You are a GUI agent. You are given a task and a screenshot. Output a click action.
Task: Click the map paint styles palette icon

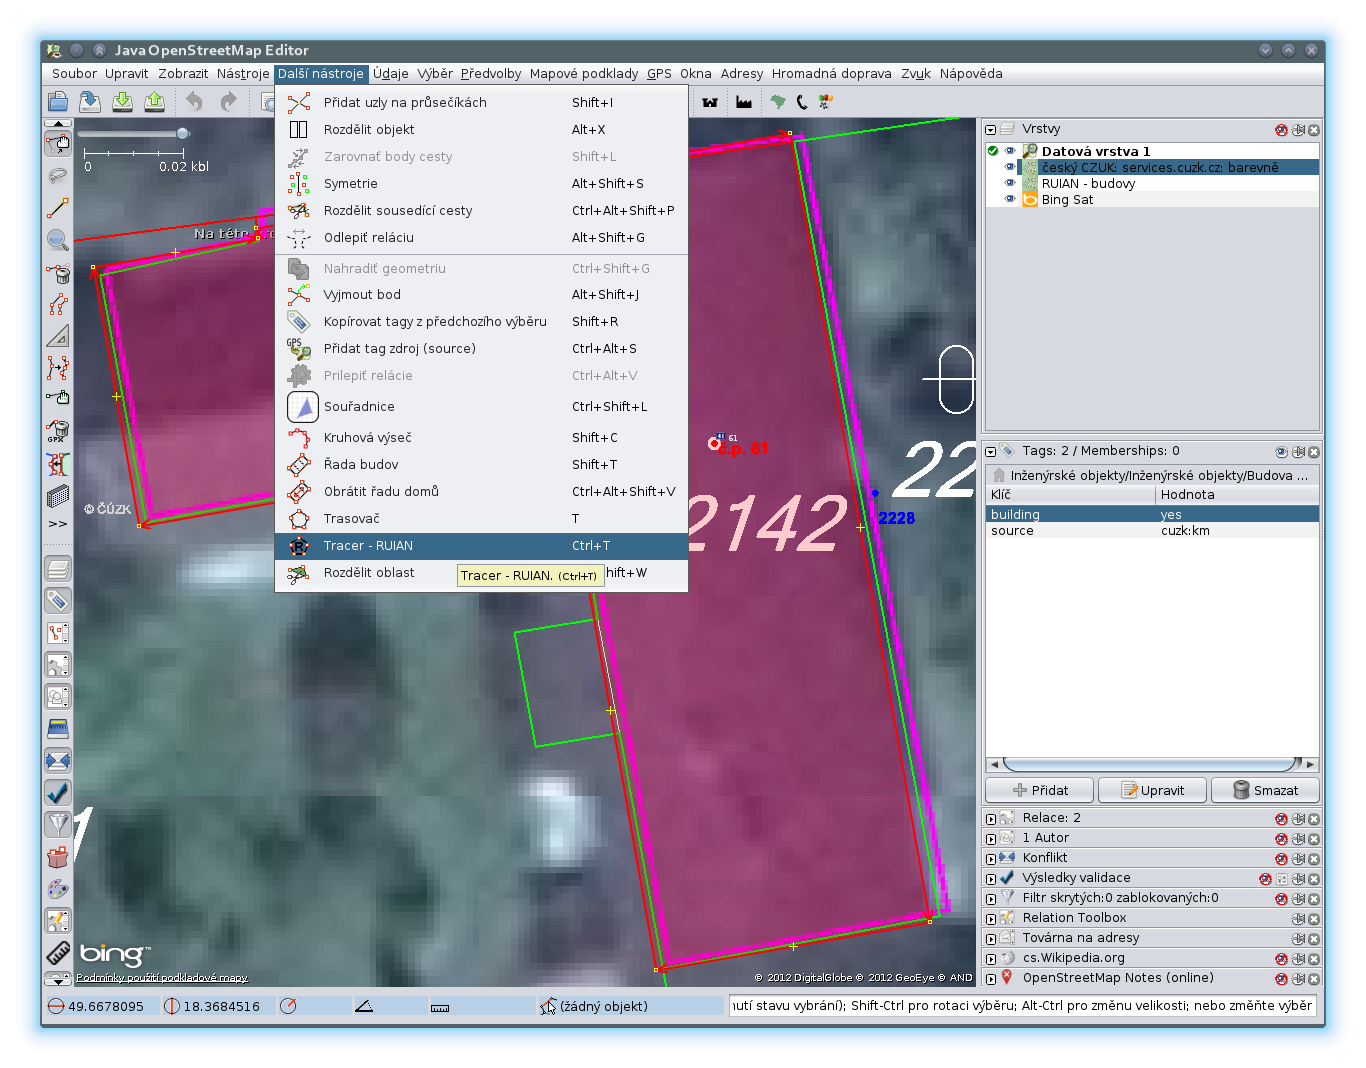58,889
